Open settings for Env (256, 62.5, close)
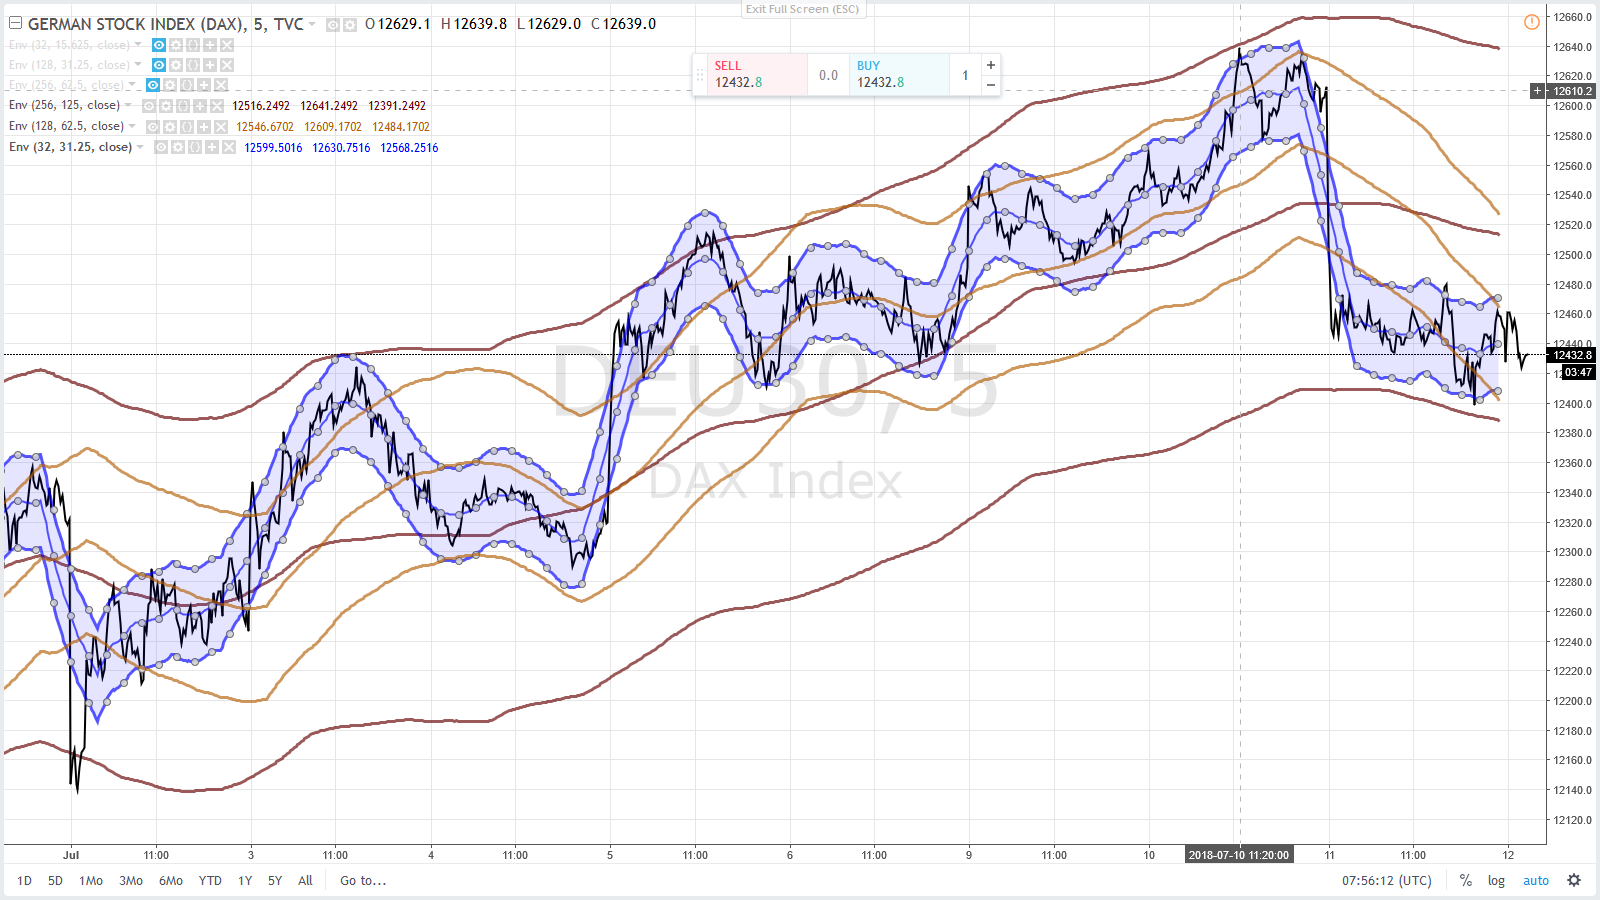The width and height of the screenshot is (1600, 900). point(170,85)
